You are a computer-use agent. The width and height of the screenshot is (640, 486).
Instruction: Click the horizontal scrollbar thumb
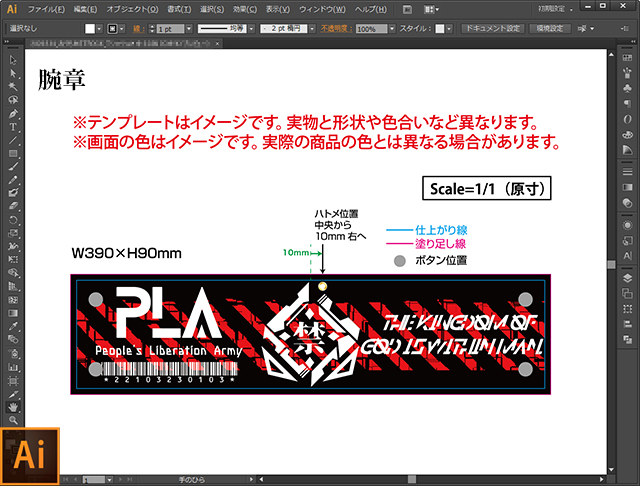412,479
